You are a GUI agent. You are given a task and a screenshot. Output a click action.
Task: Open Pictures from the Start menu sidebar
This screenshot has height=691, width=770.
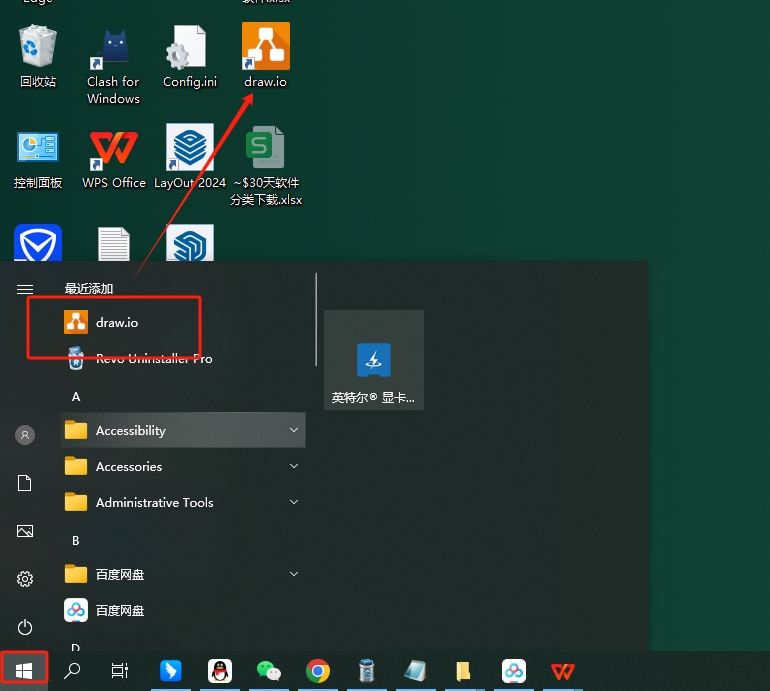tap(25, 531)
